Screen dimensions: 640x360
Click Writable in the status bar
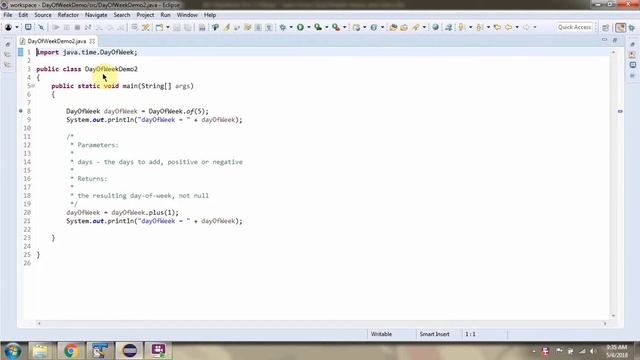(x=381, y=334)
